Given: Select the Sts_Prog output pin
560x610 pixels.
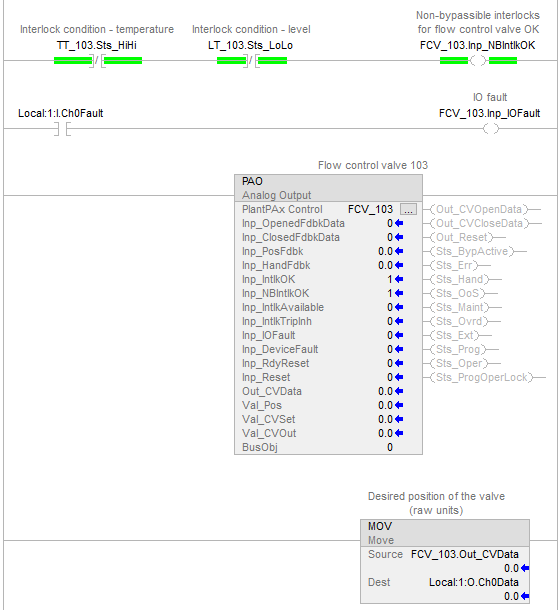Looking at the screenshot, I should point(458,349).
